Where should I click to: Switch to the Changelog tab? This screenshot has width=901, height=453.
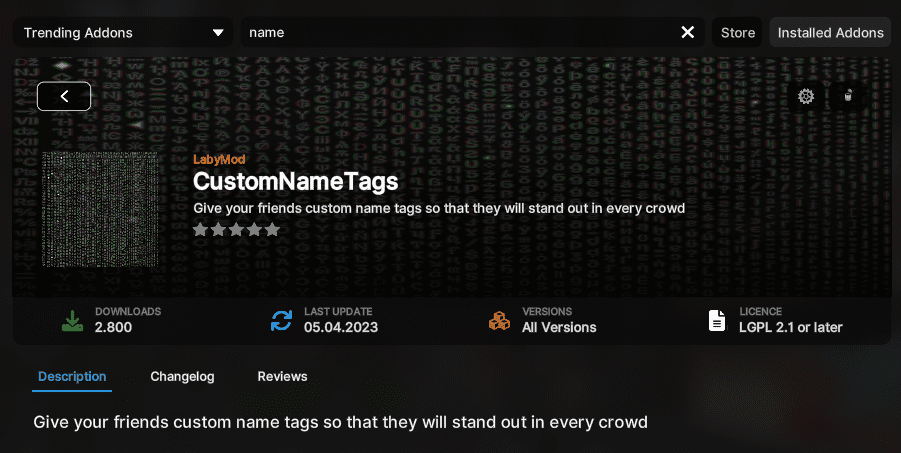coord(182,377)
